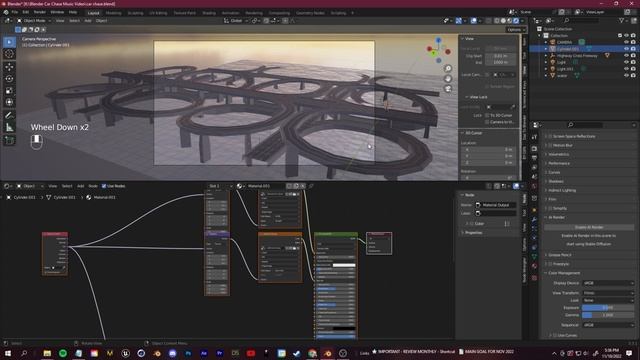640x360 pixels.
Task: Open the viewport Options button
Action: click(516, 29)
